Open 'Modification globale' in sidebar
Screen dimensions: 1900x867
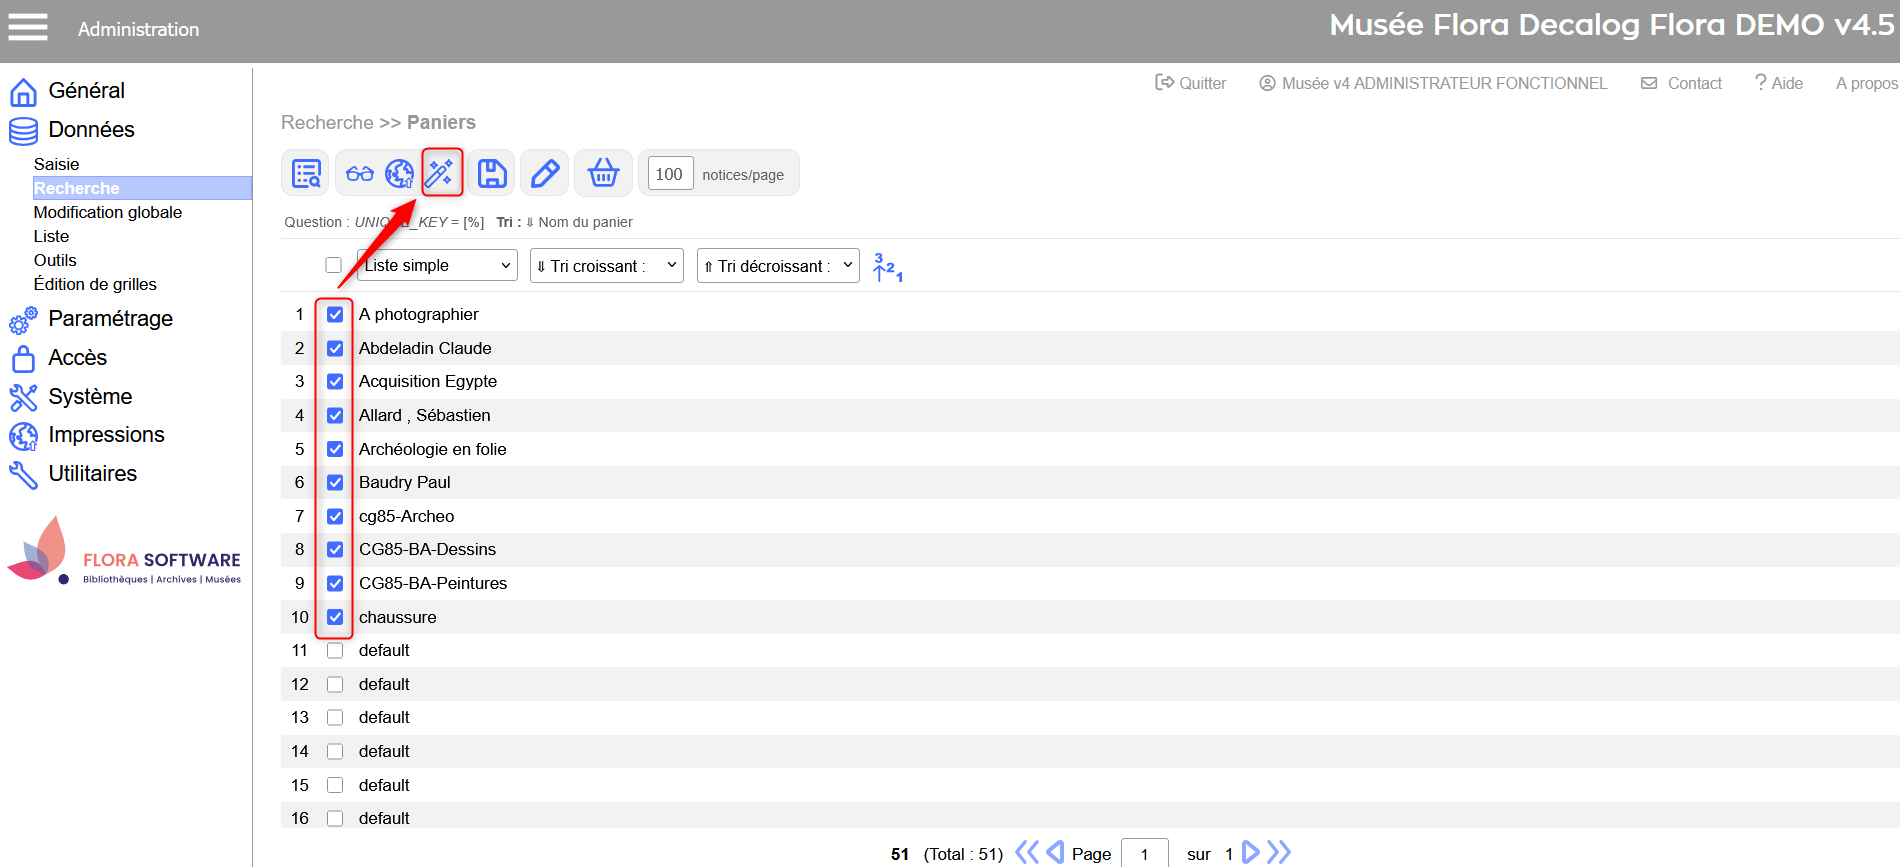[108, 212]
